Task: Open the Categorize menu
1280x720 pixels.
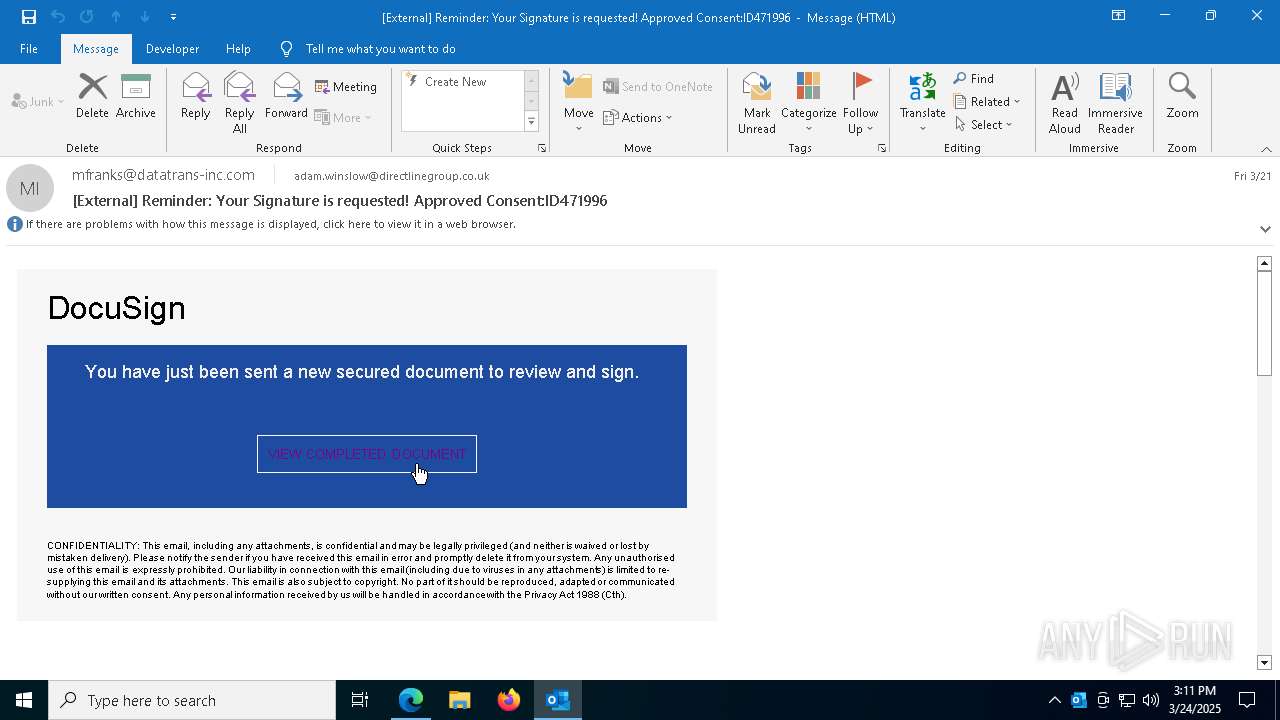Action: 808,102
